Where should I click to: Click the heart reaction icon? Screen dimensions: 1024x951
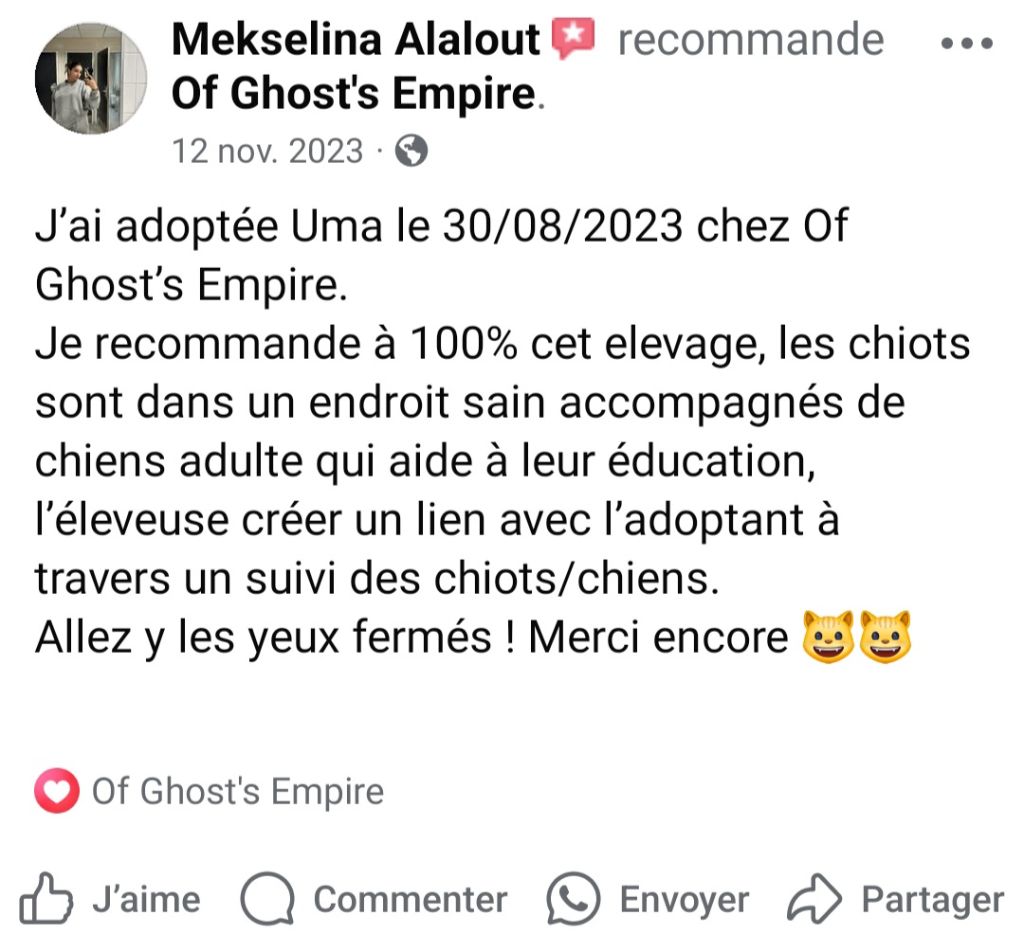coord(57,790)
